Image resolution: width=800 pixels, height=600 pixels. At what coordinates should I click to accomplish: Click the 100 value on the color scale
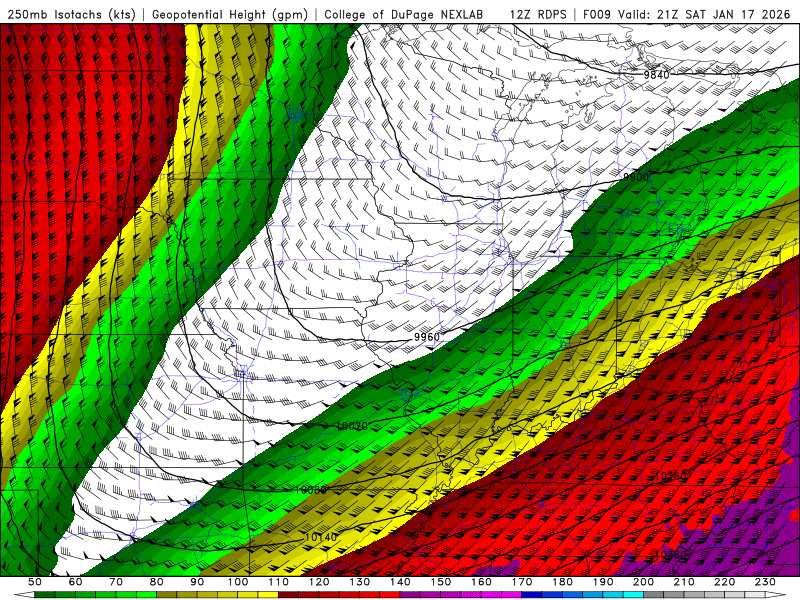pos(238,582)
